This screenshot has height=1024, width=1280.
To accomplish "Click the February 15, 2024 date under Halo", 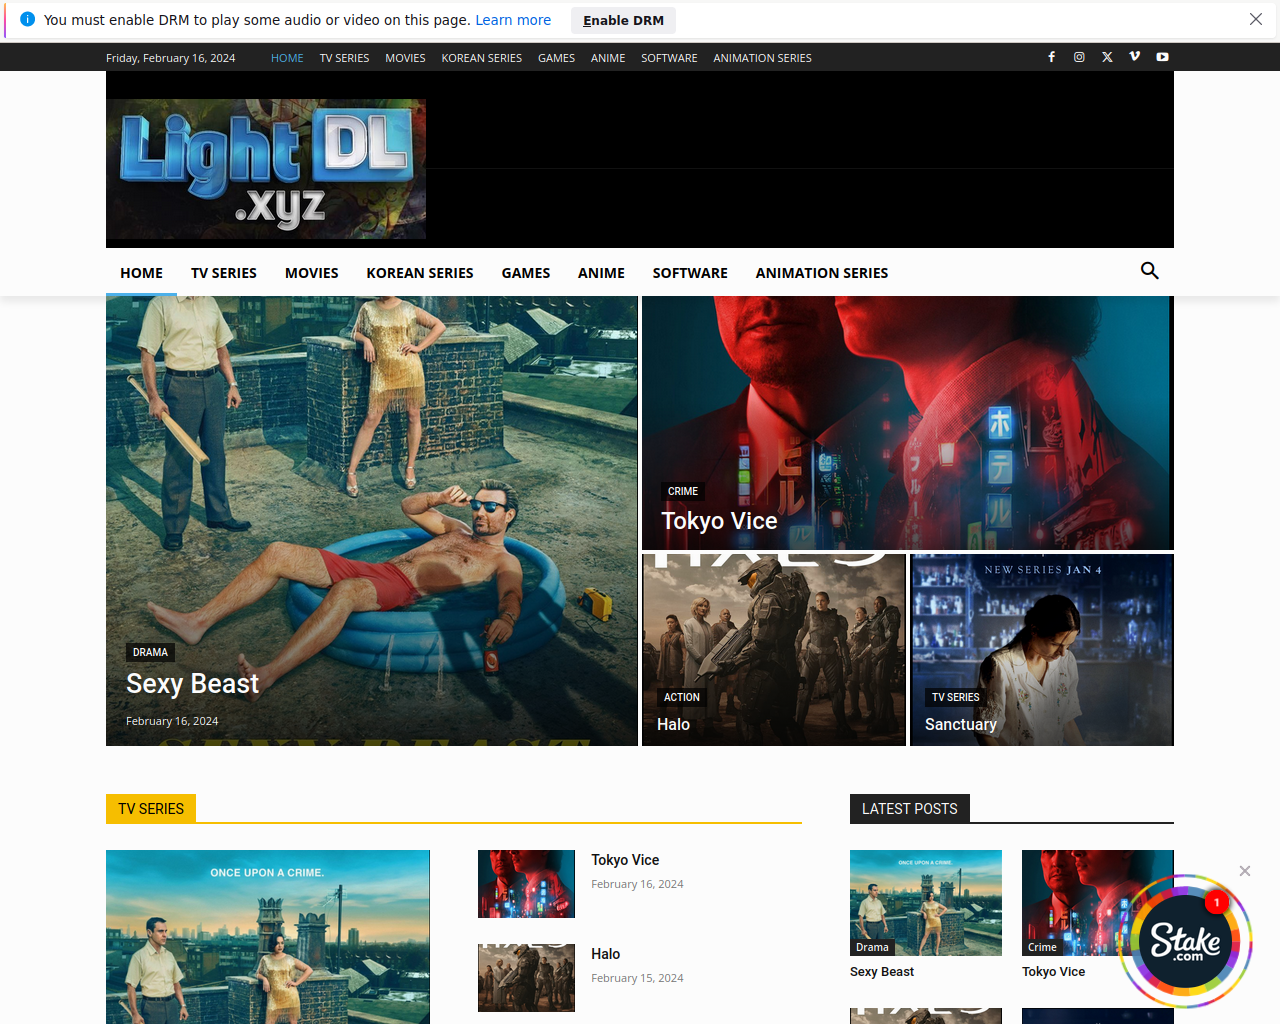I will click(637, 978).
